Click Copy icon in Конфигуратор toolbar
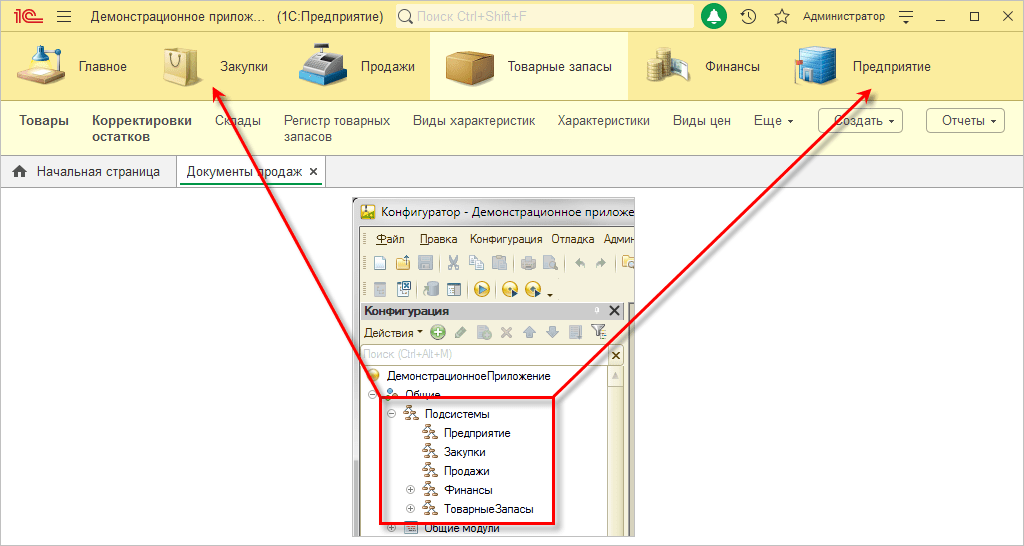 point(476,263)
